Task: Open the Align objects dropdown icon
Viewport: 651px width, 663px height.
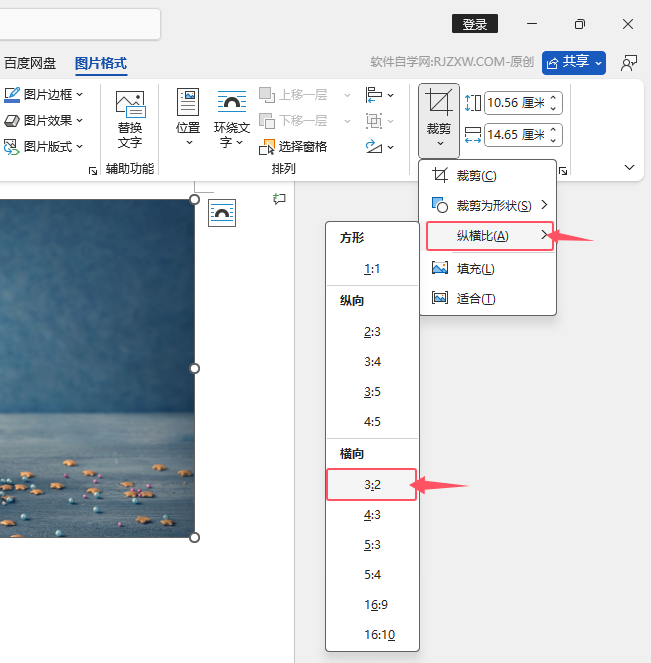Action: coord(379,95)
